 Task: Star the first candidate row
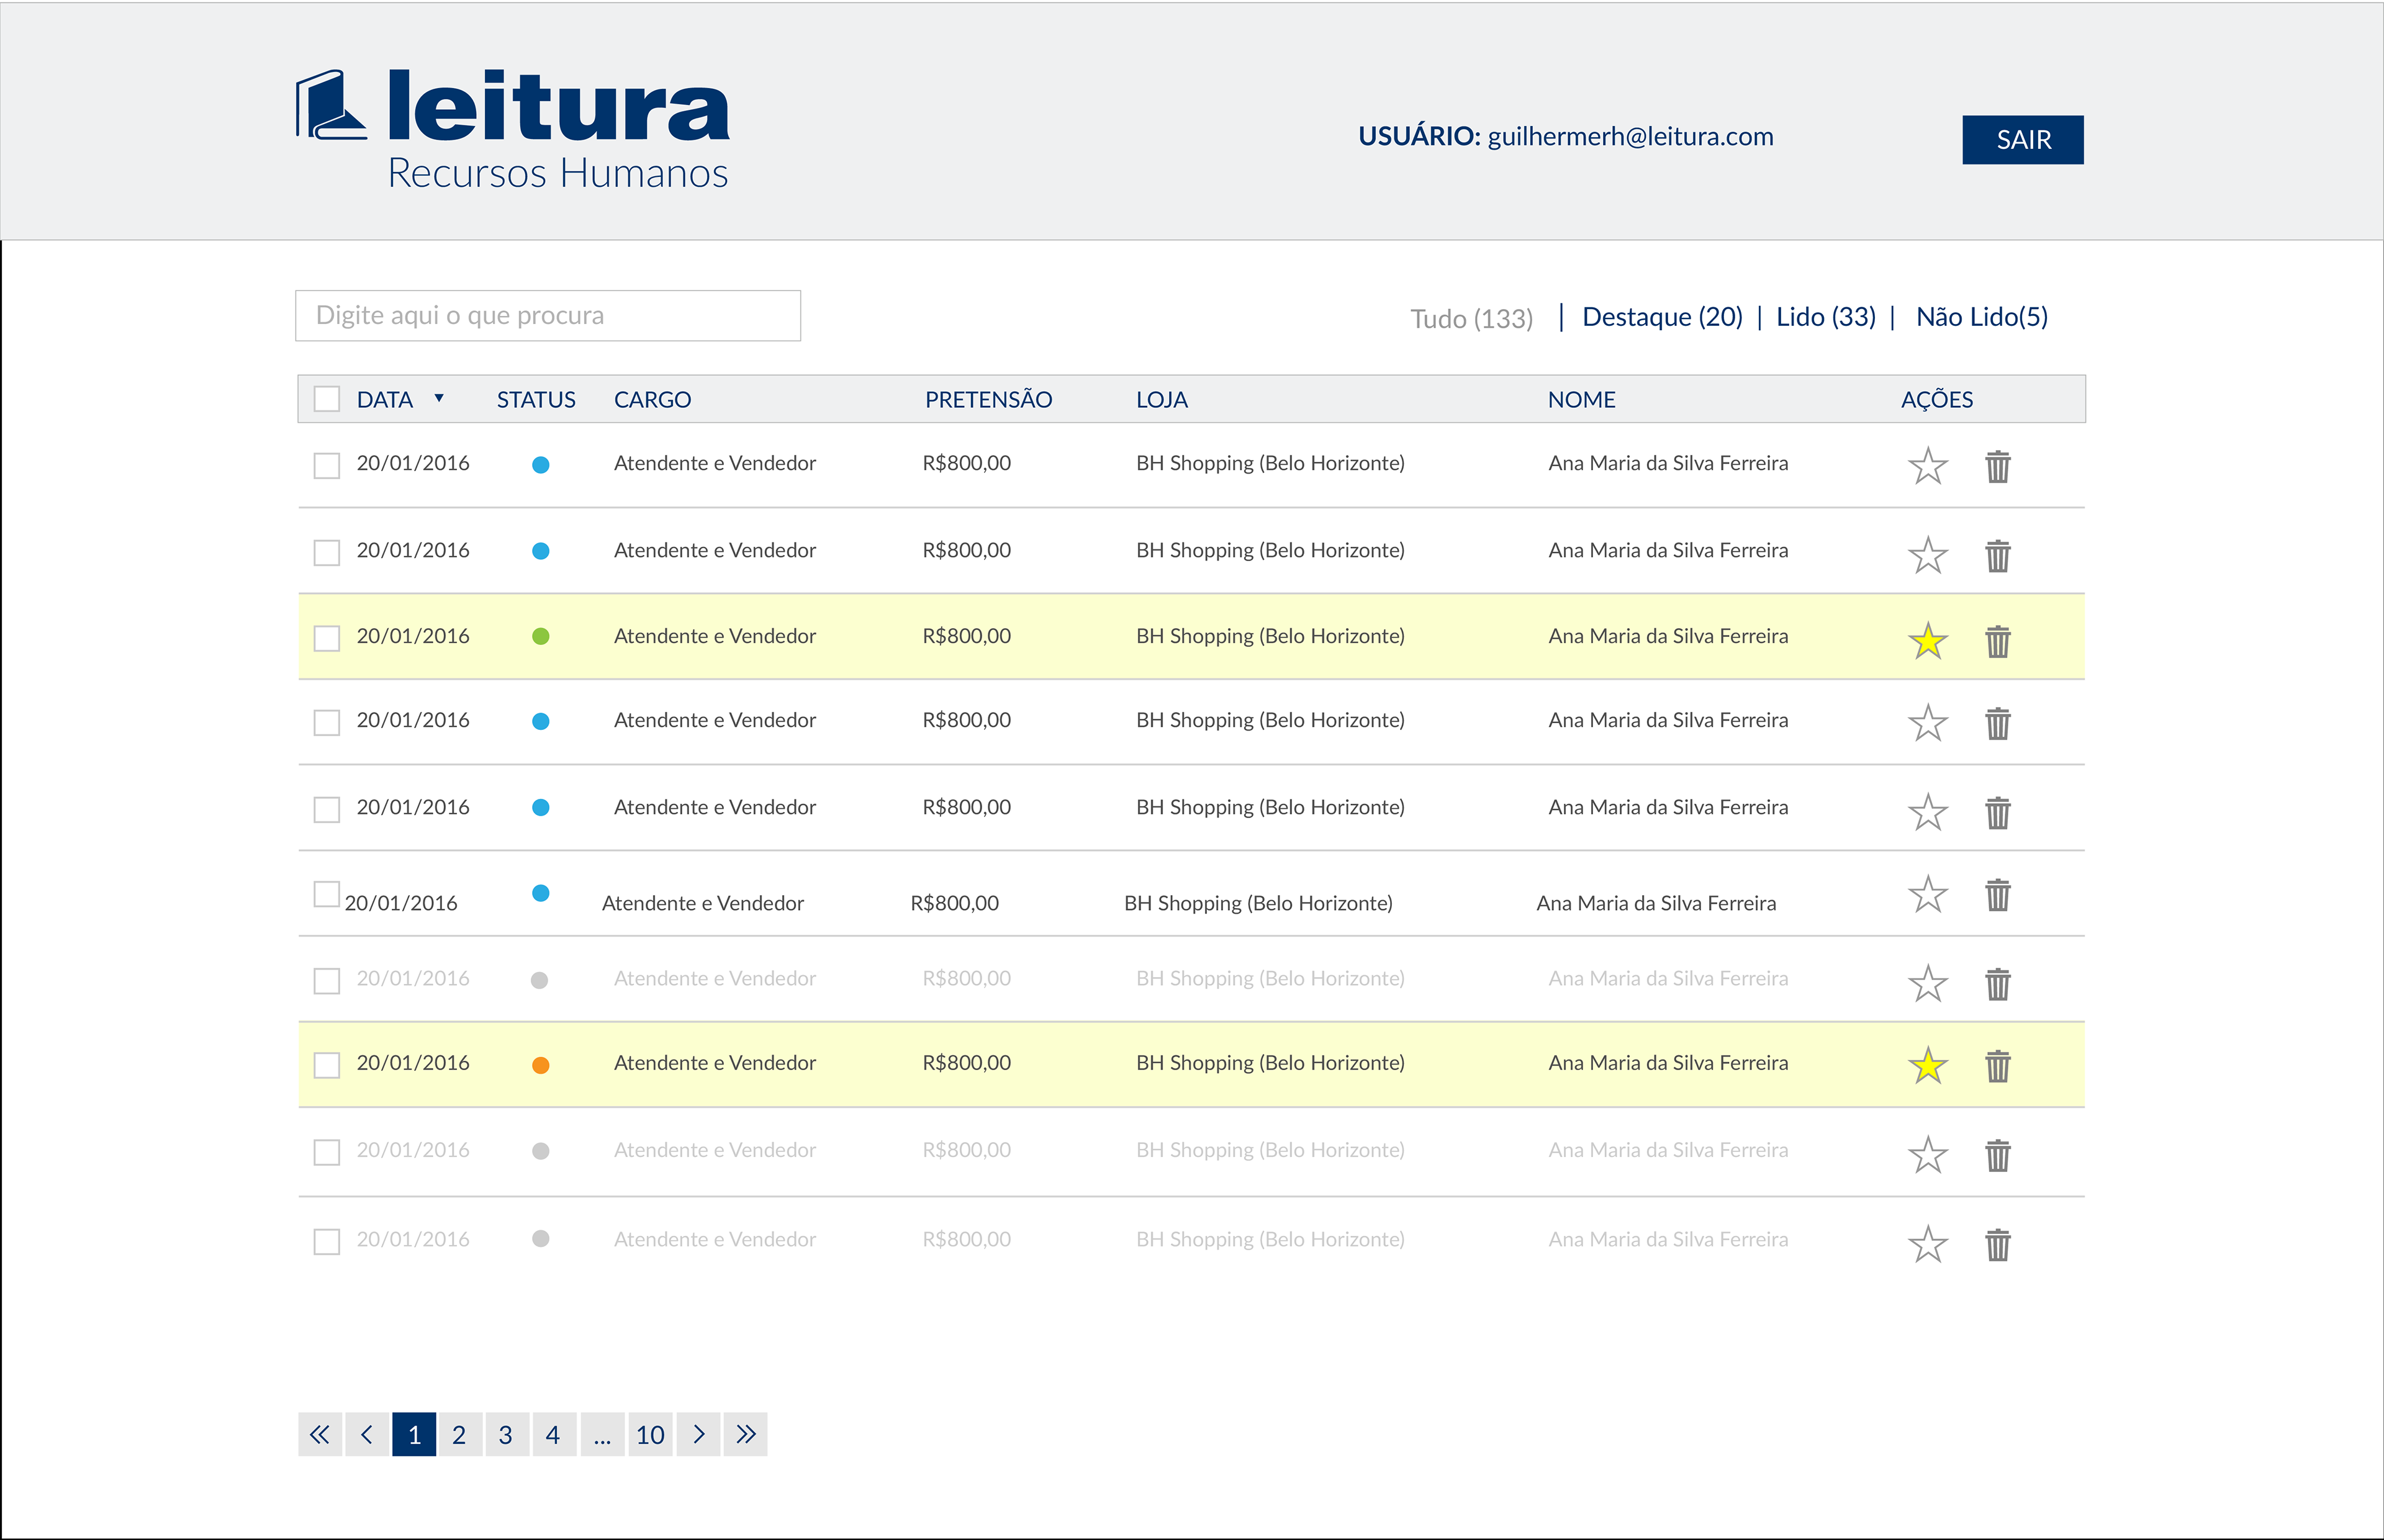tap(1927, 466)
